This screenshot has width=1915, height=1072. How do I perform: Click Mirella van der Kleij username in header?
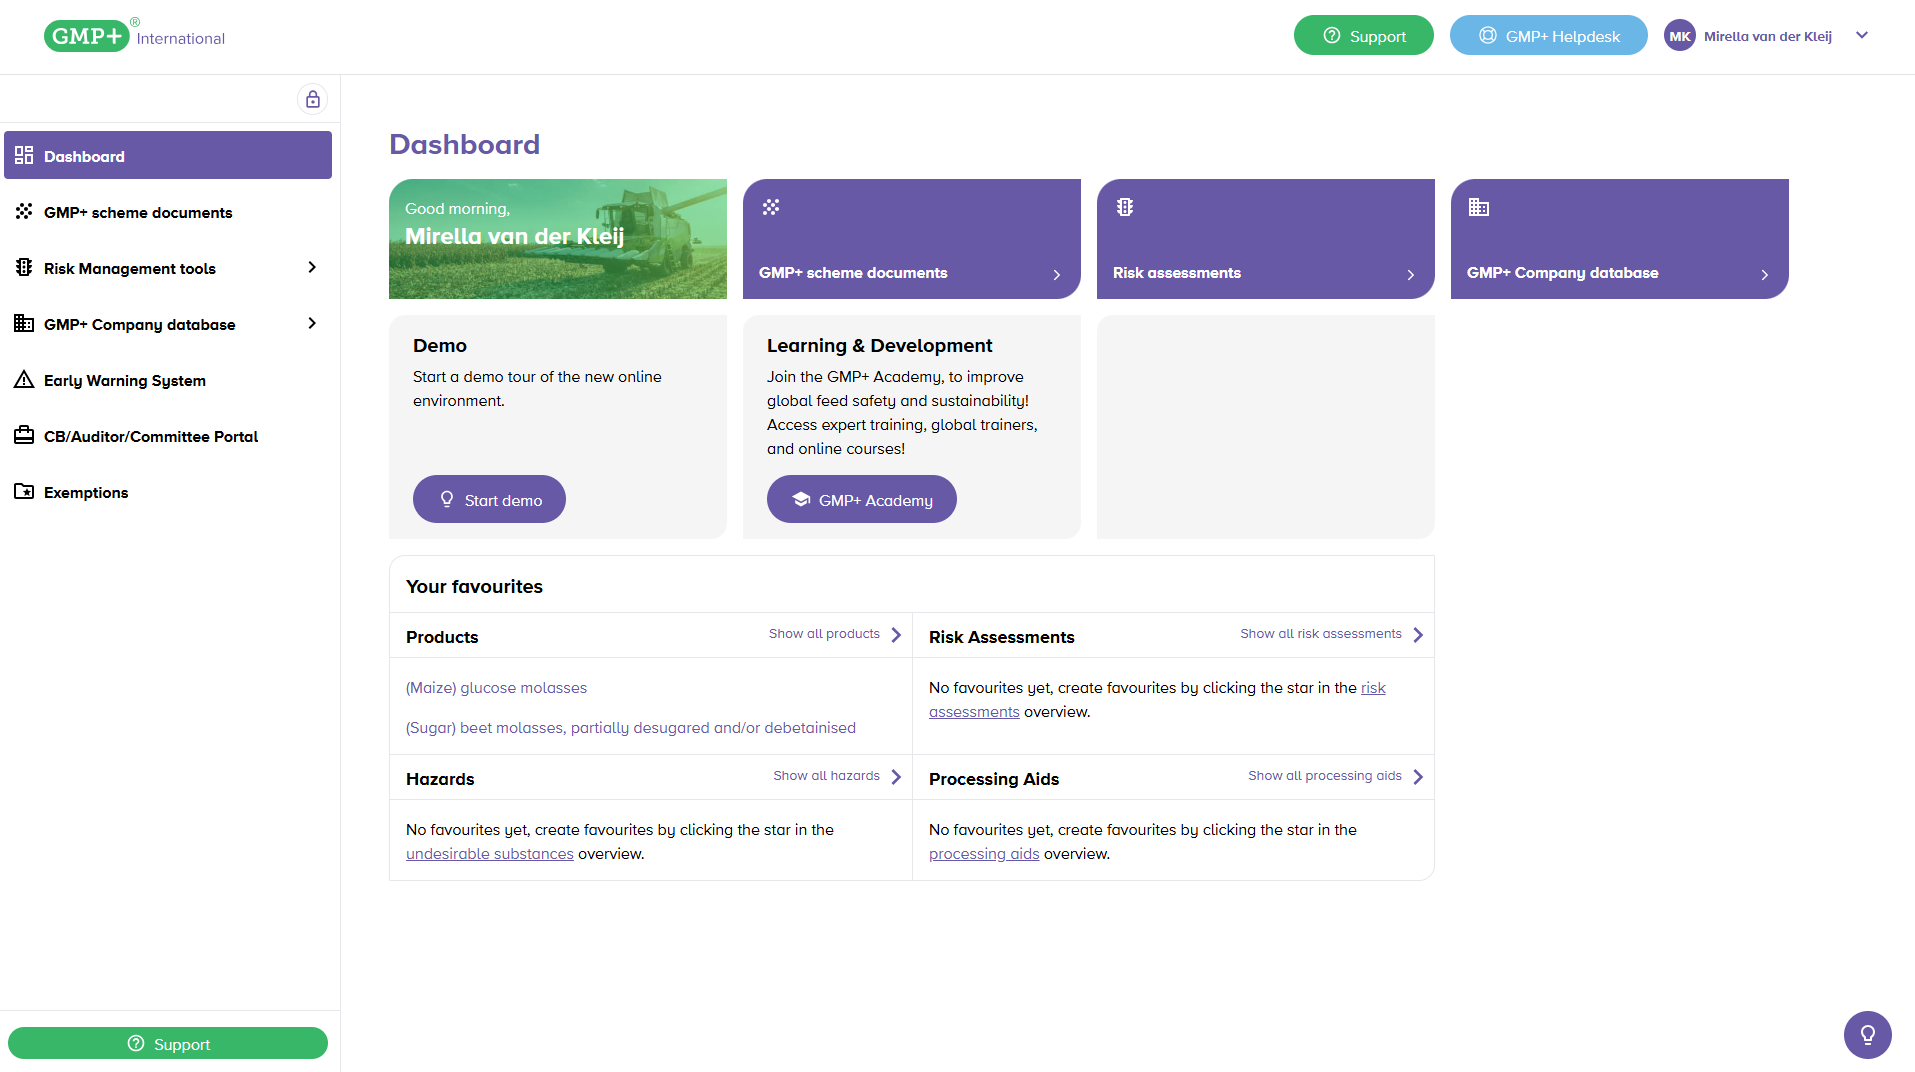tap(1767, 36)
